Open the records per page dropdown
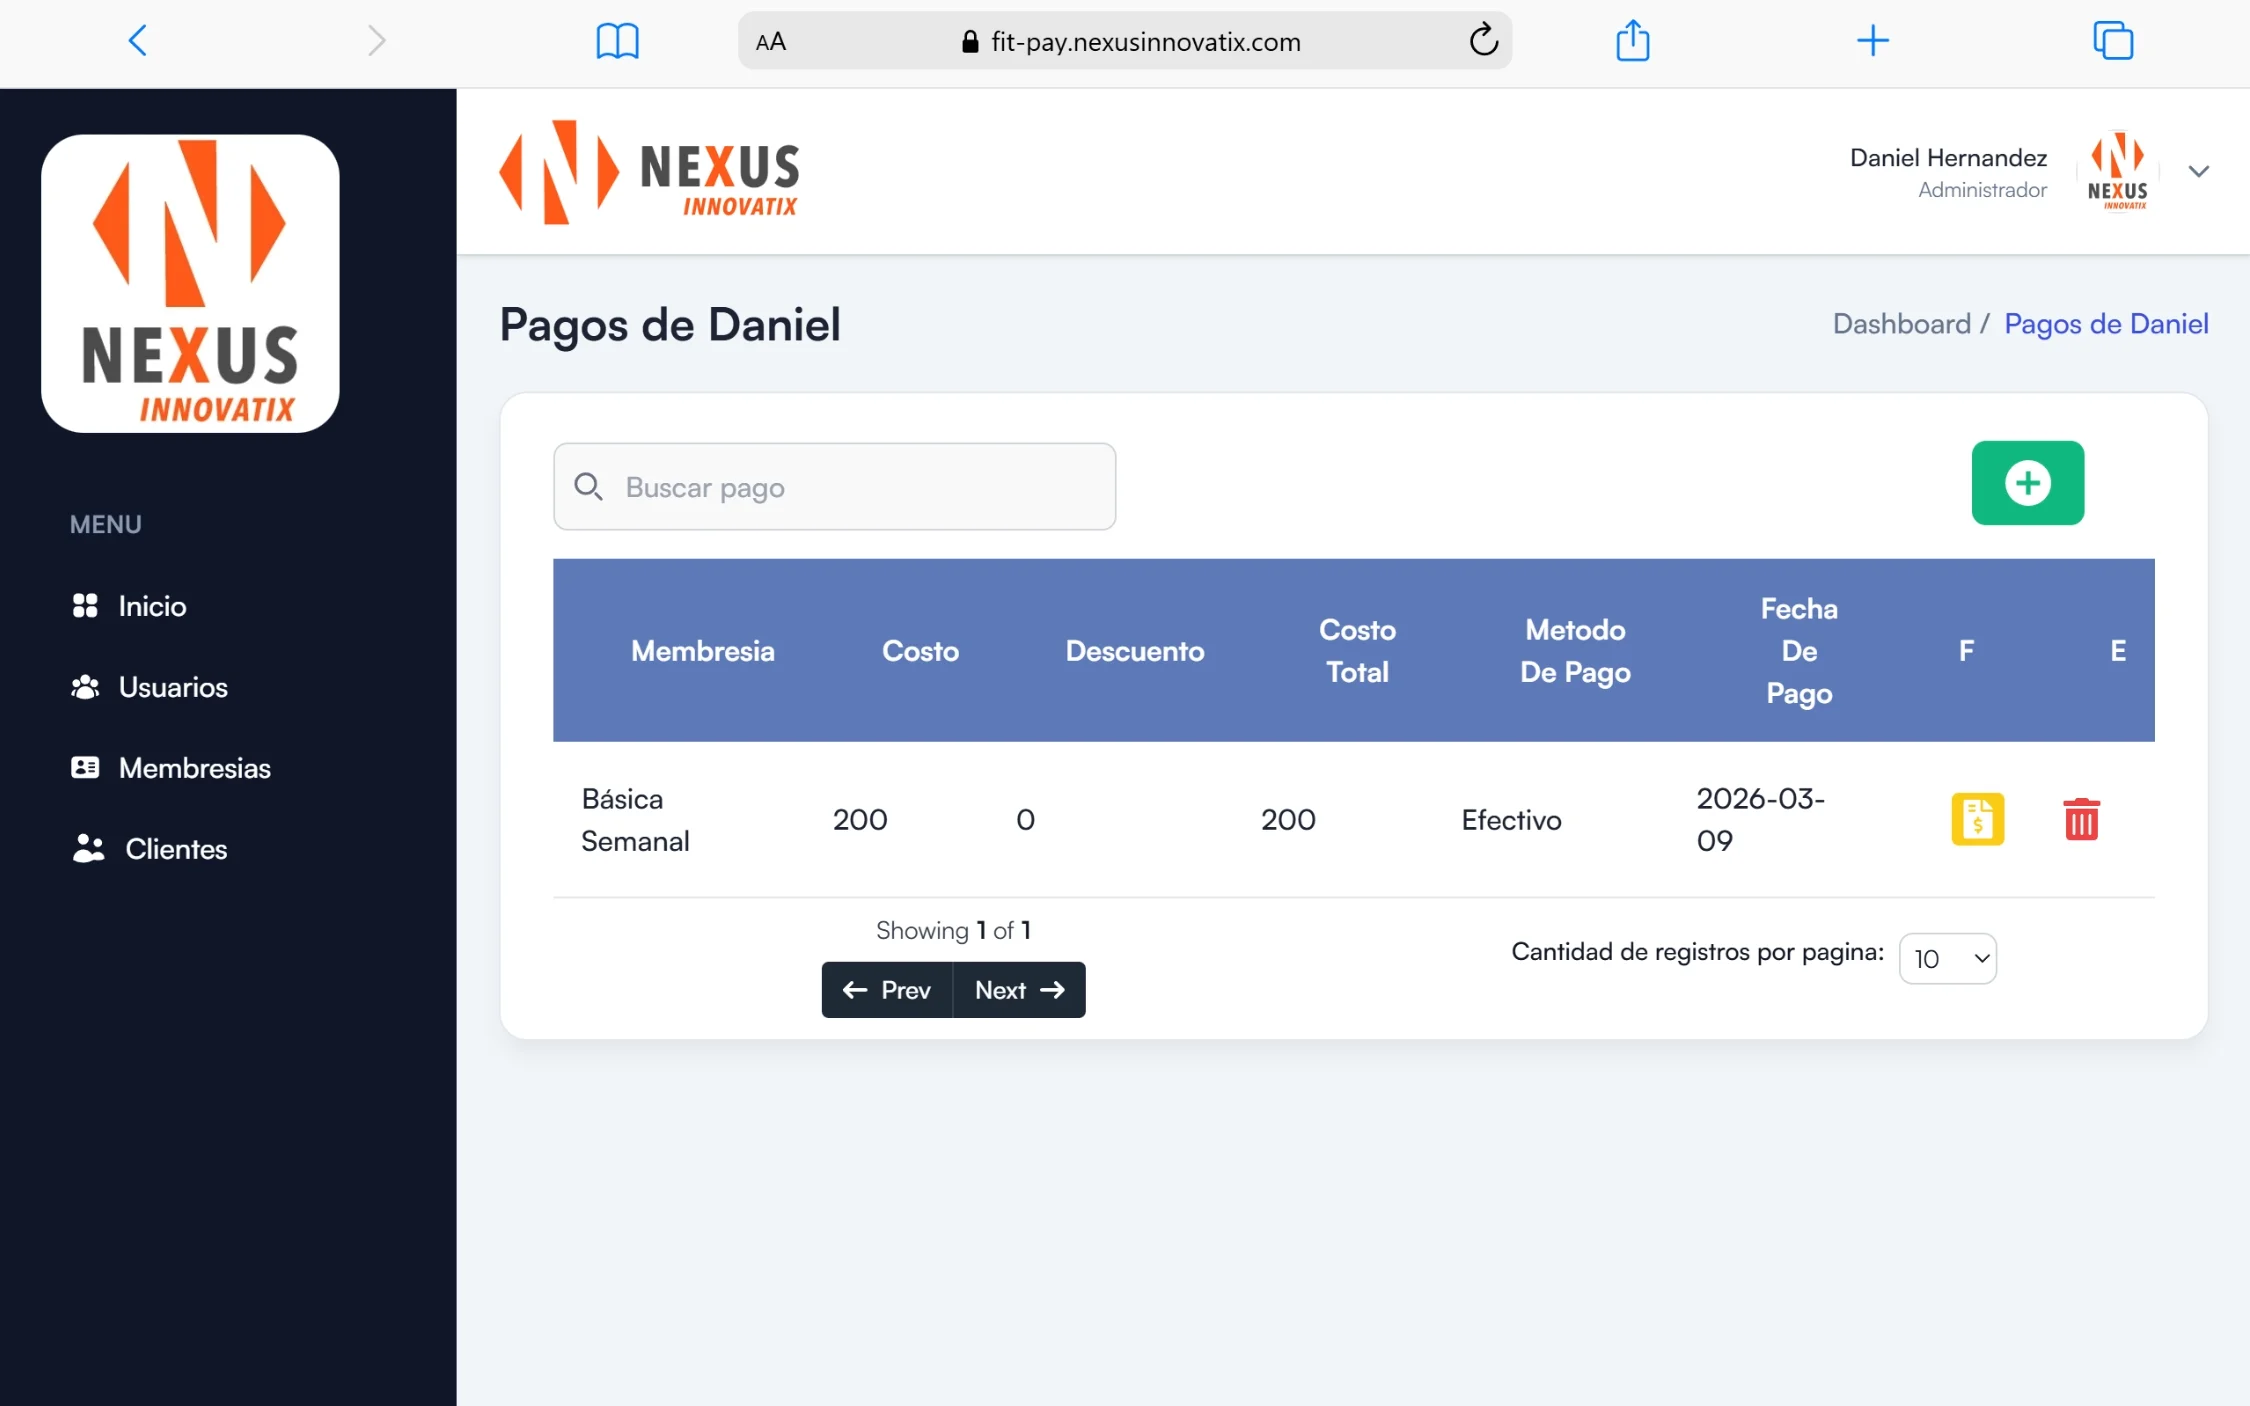 point(1947,959)
